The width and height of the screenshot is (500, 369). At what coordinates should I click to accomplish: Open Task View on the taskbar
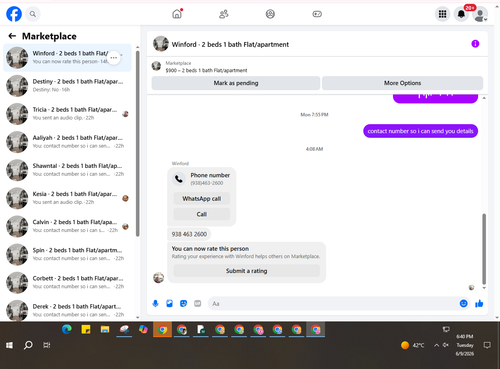tap(47, 345)
